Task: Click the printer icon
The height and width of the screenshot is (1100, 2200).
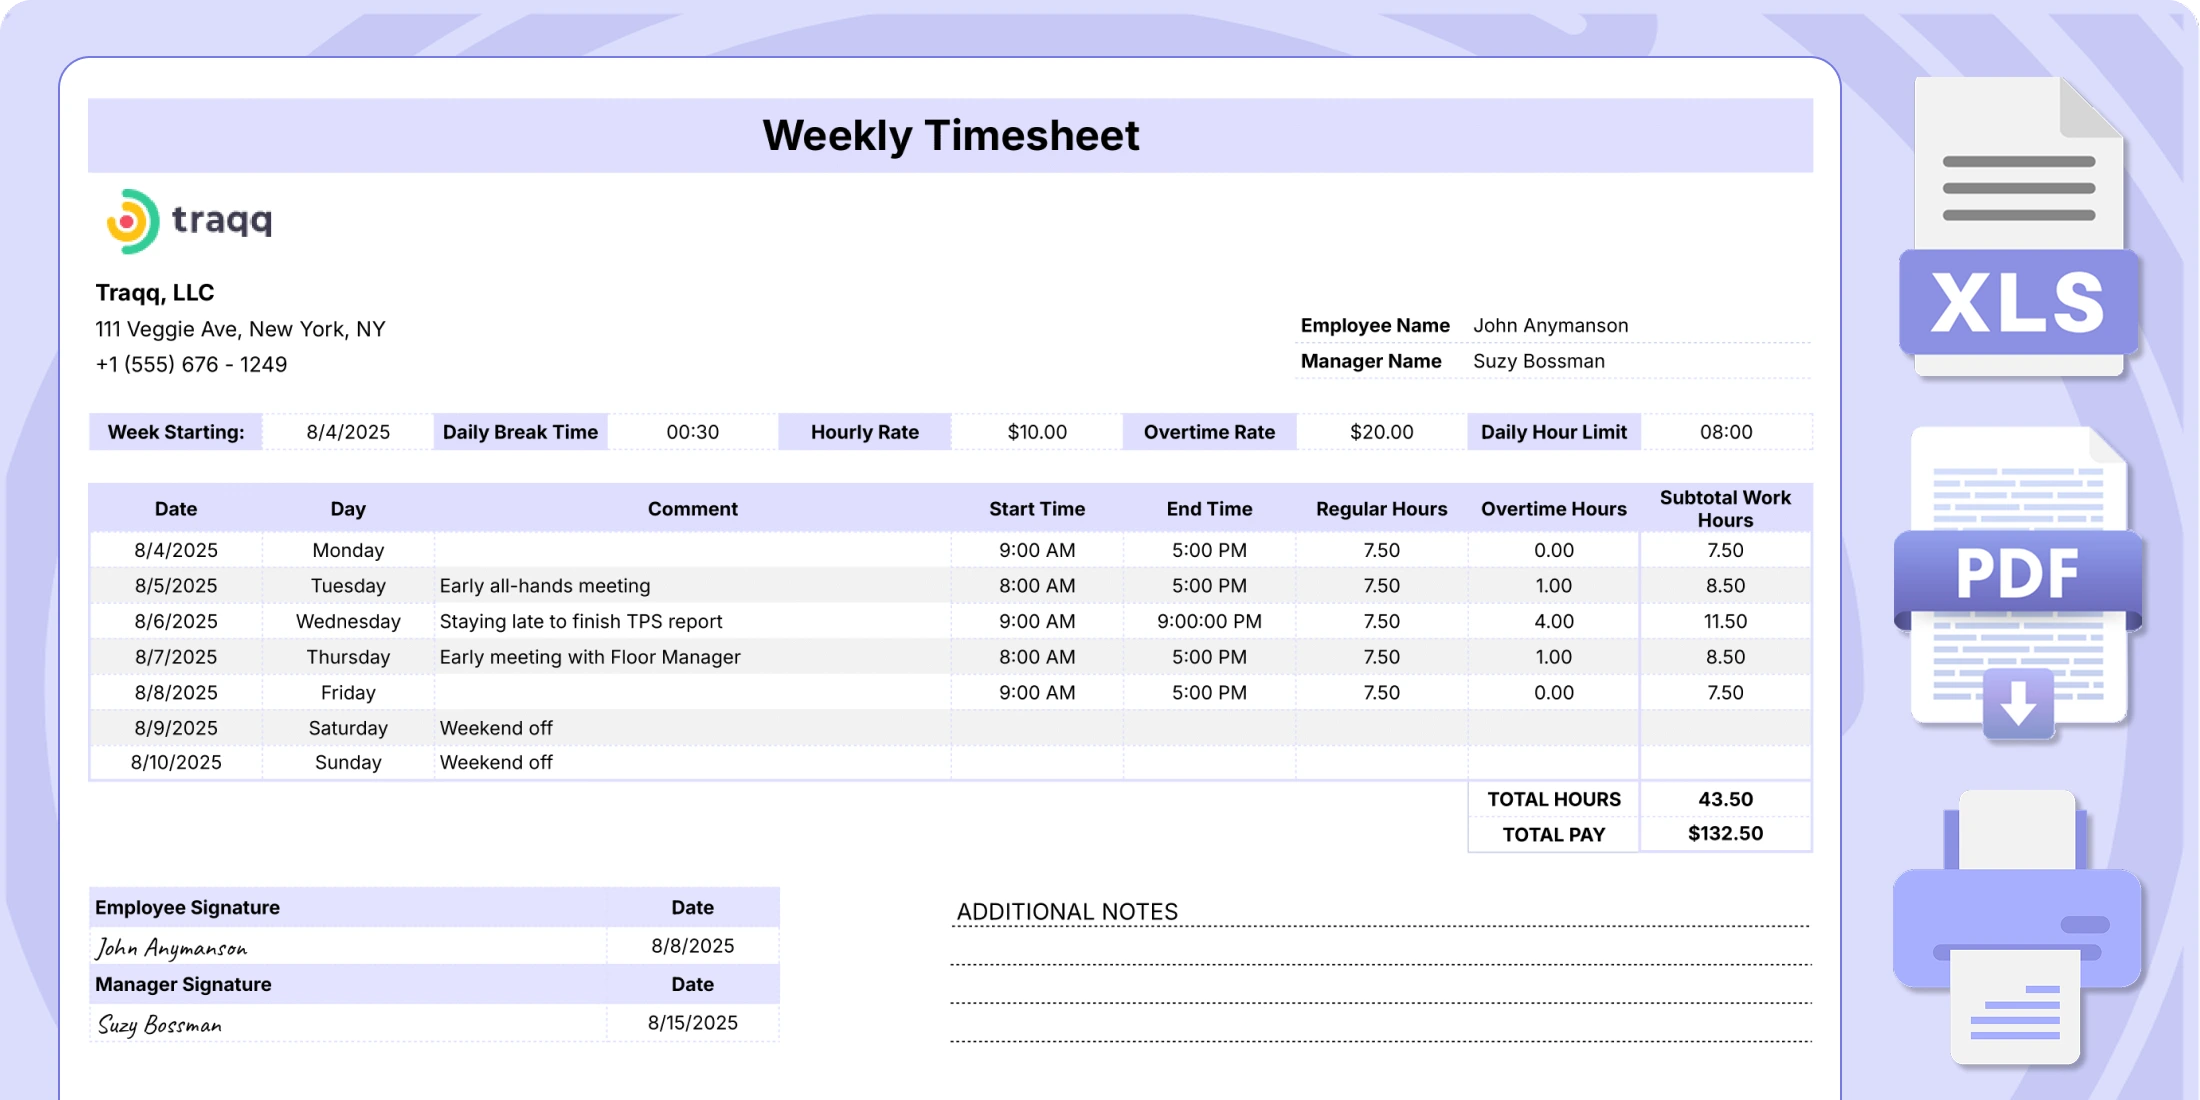Action: [2017, 928]
